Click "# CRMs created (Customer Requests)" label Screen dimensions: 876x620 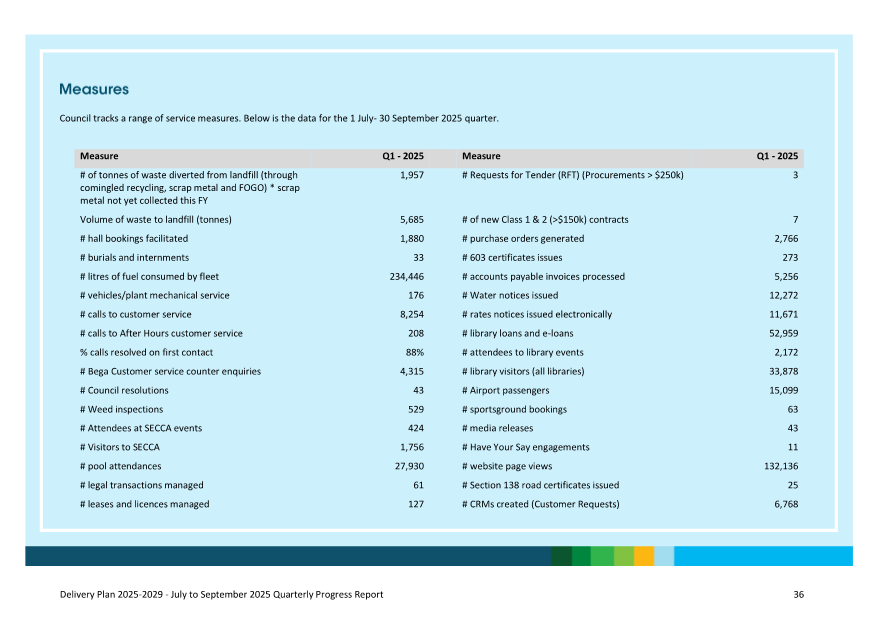click(540, 504)
